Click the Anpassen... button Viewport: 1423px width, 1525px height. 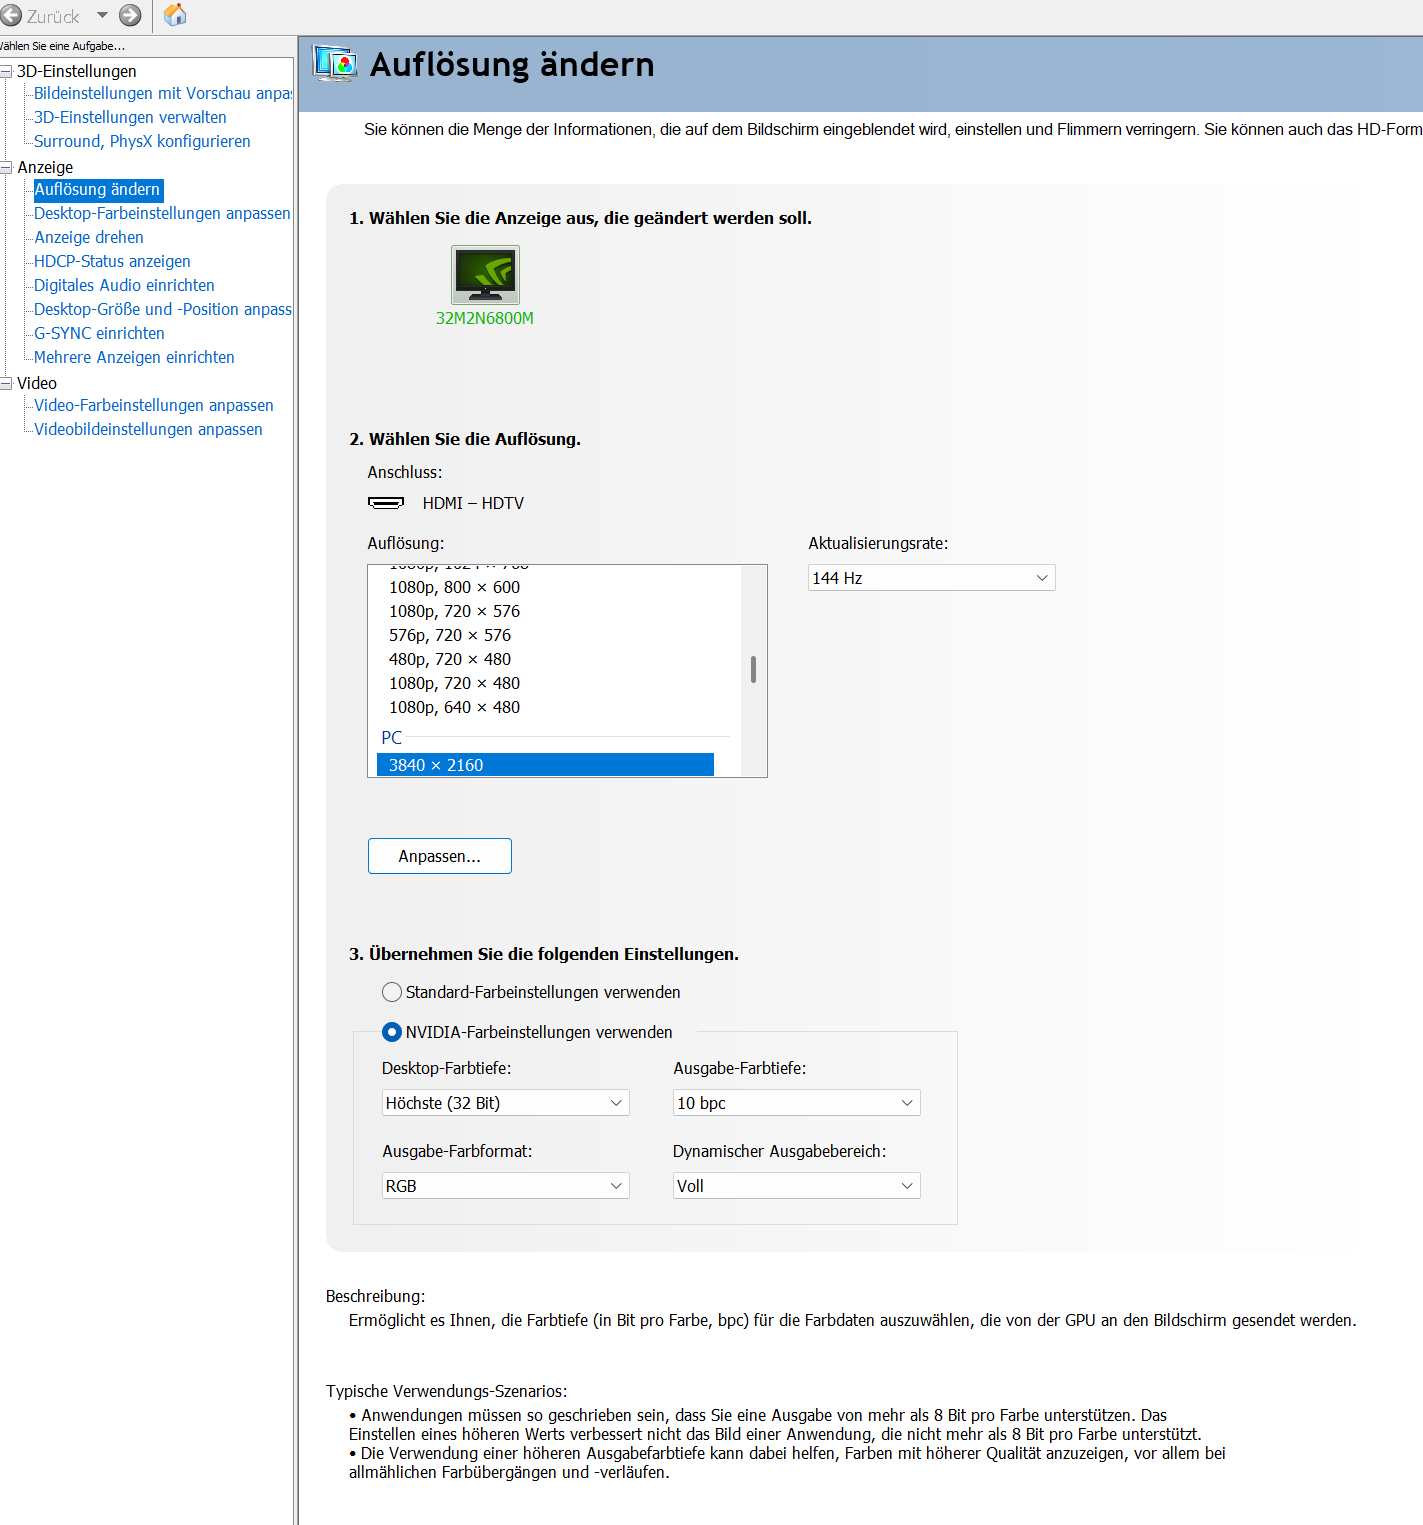(x=439, y=856)
